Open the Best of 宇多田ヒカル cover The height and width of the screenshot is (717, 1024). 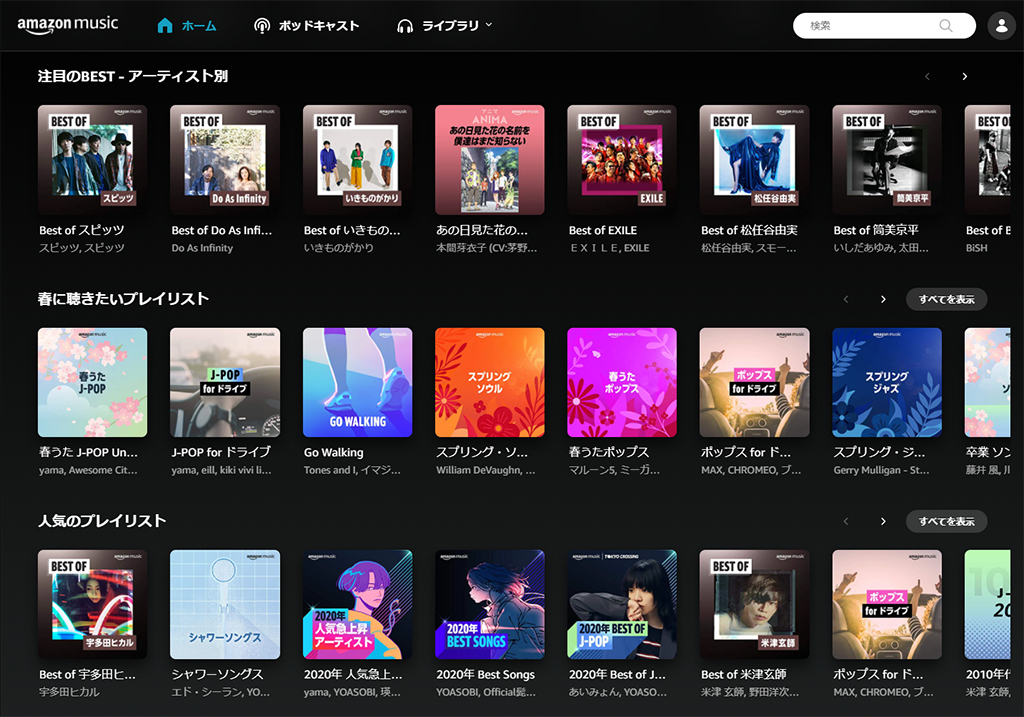coord(92,604)
